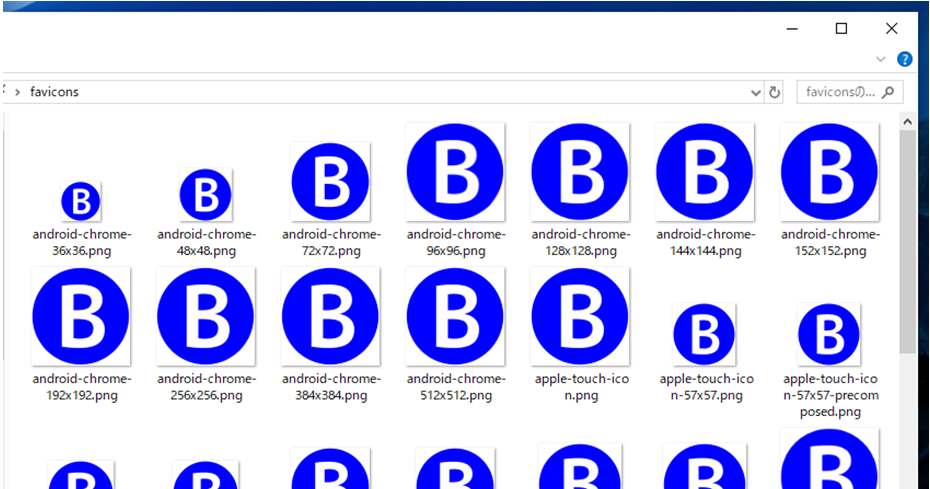Select the android-chrome-144x144.png thumbnail
Image resolution: width=930 pixels, height=489 pixels.
[705, 172]
